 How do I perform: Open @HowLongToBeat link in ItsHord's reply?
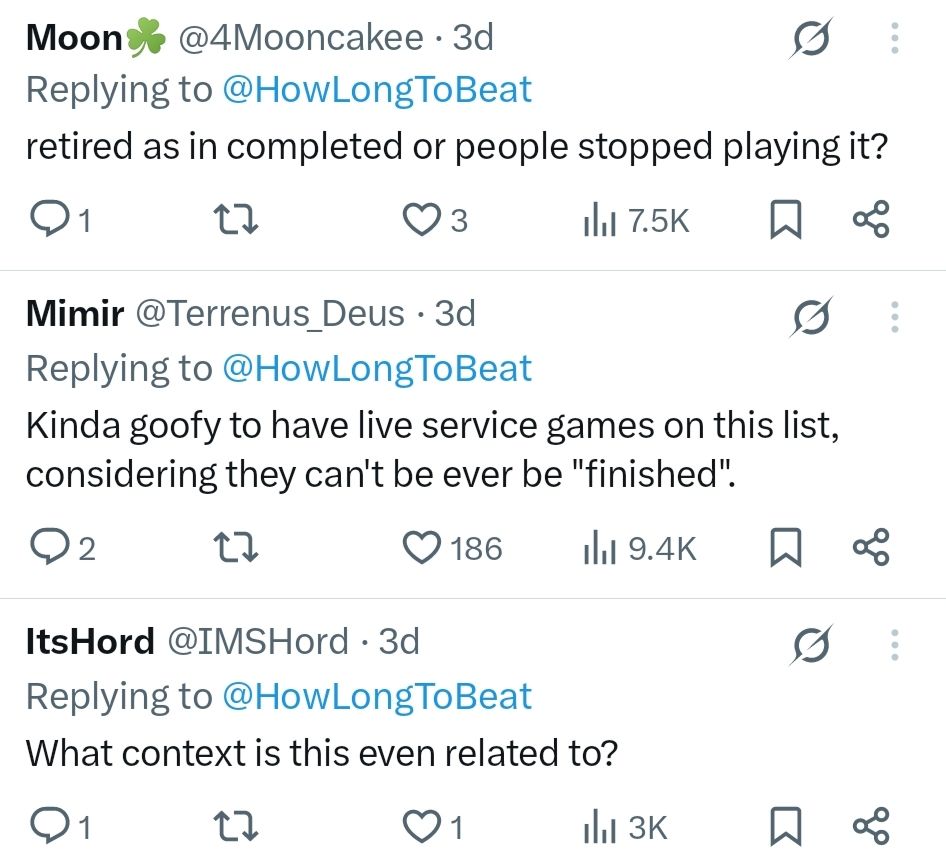[x=376, y=696]
